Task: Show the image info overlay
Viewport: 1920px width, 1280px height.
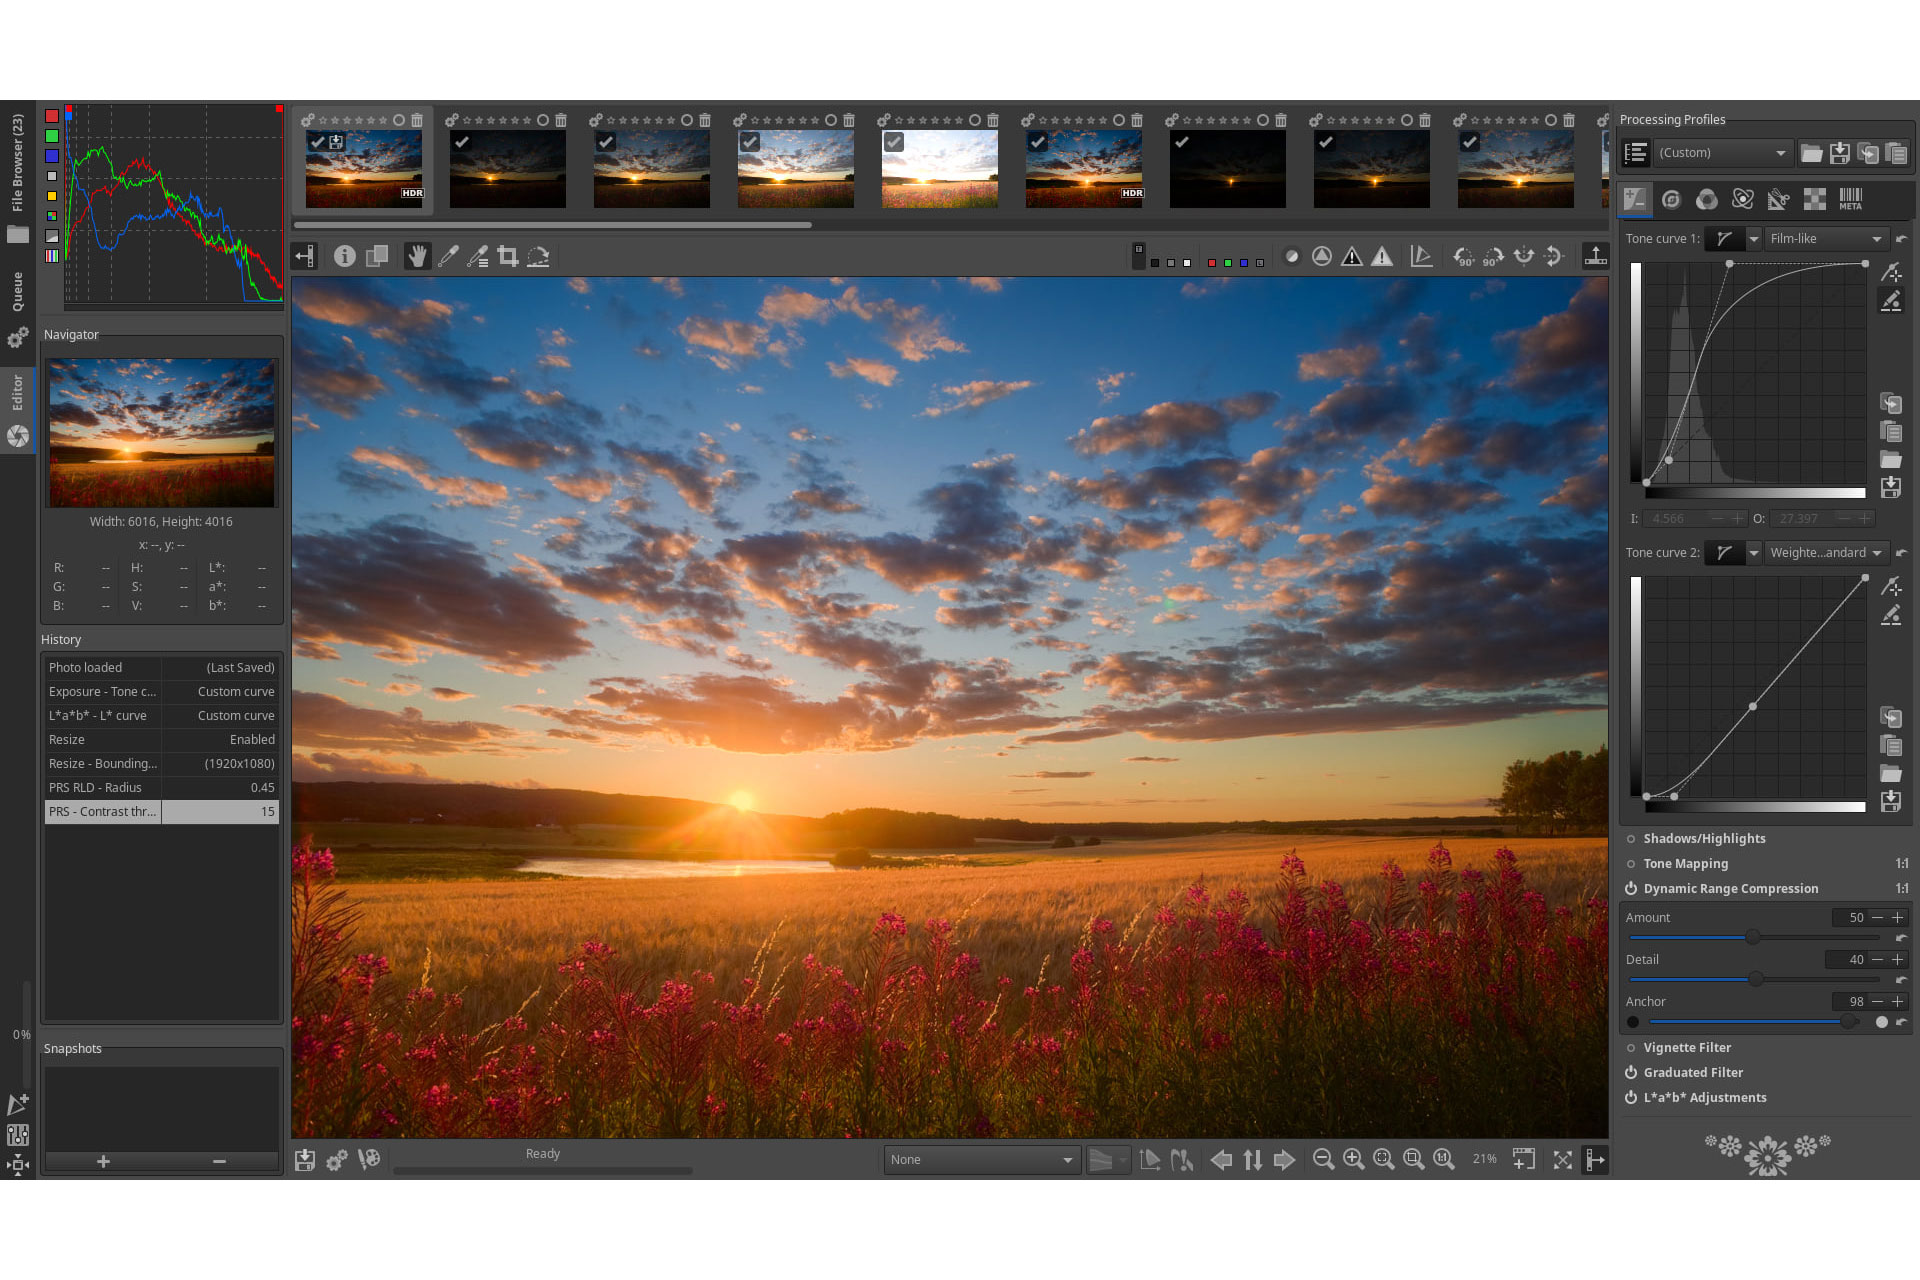Action: point(345,256)
